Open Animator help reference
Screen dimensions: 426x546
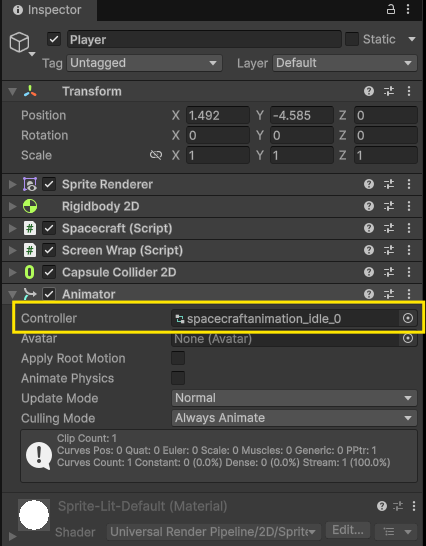tap(369, 294)
